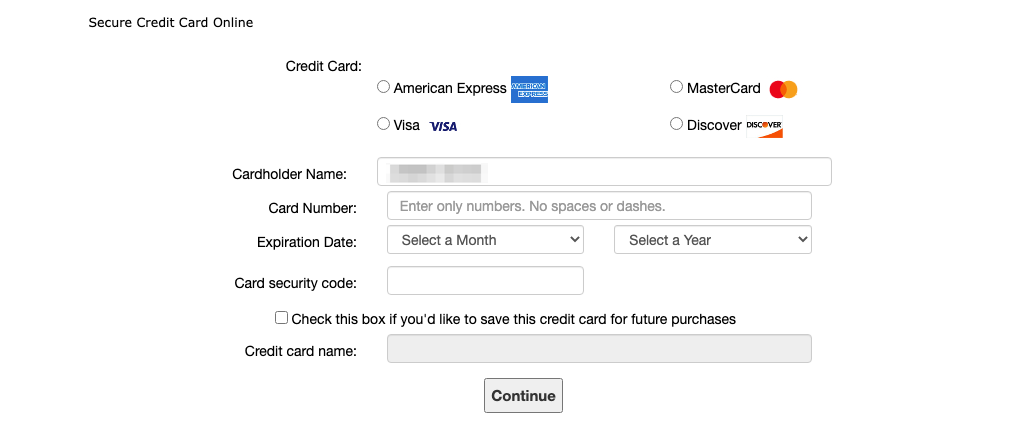Viewport: 1025px width, 429px height.
Task: Choose the Visa radio button
Action: tap(383, 124)
